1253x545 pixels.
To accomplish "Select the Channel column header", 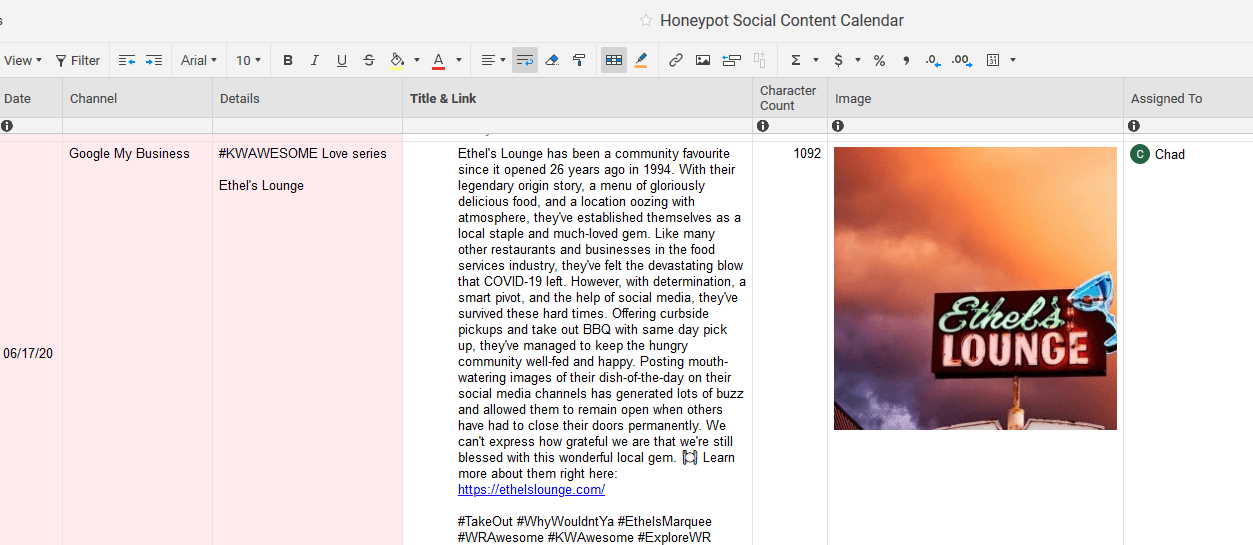I will coord(138,98).
